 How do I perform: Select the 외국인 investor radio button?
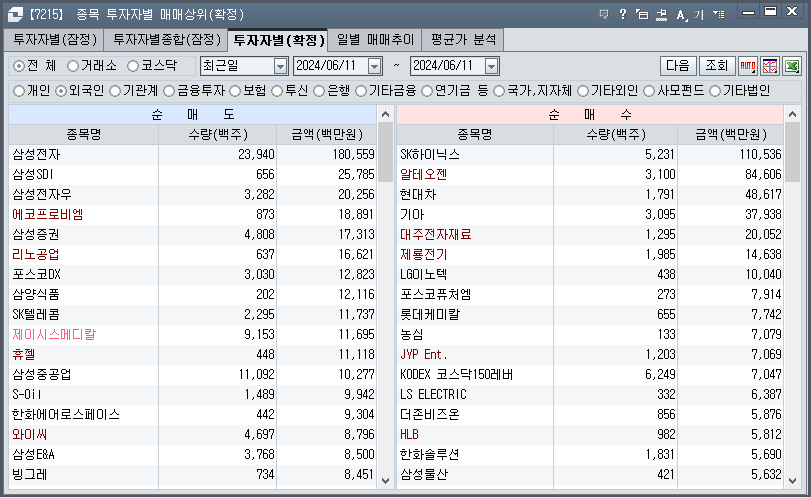61,91
